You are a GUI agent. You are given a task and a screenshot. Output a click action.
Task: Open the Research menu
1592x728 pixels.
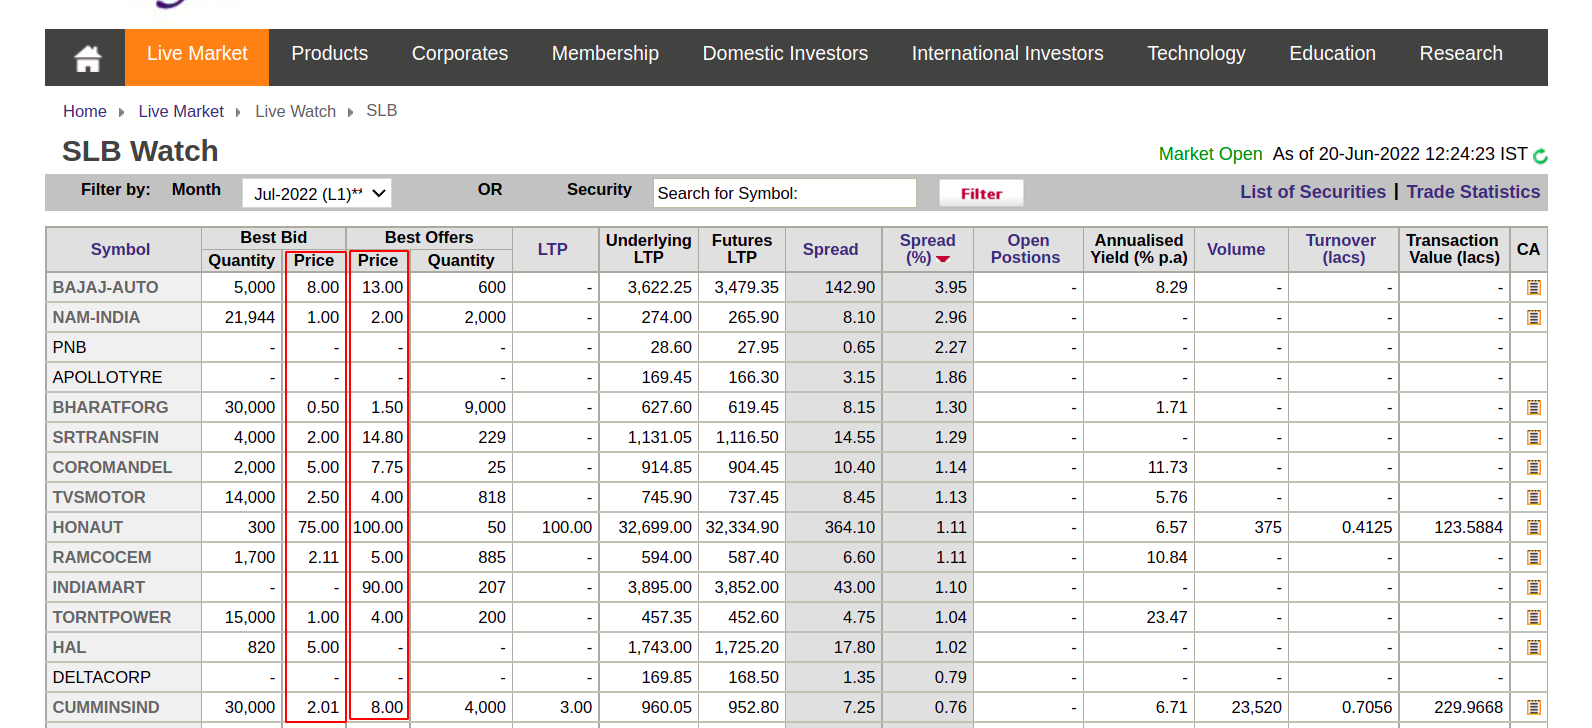tap(1461, 54)
